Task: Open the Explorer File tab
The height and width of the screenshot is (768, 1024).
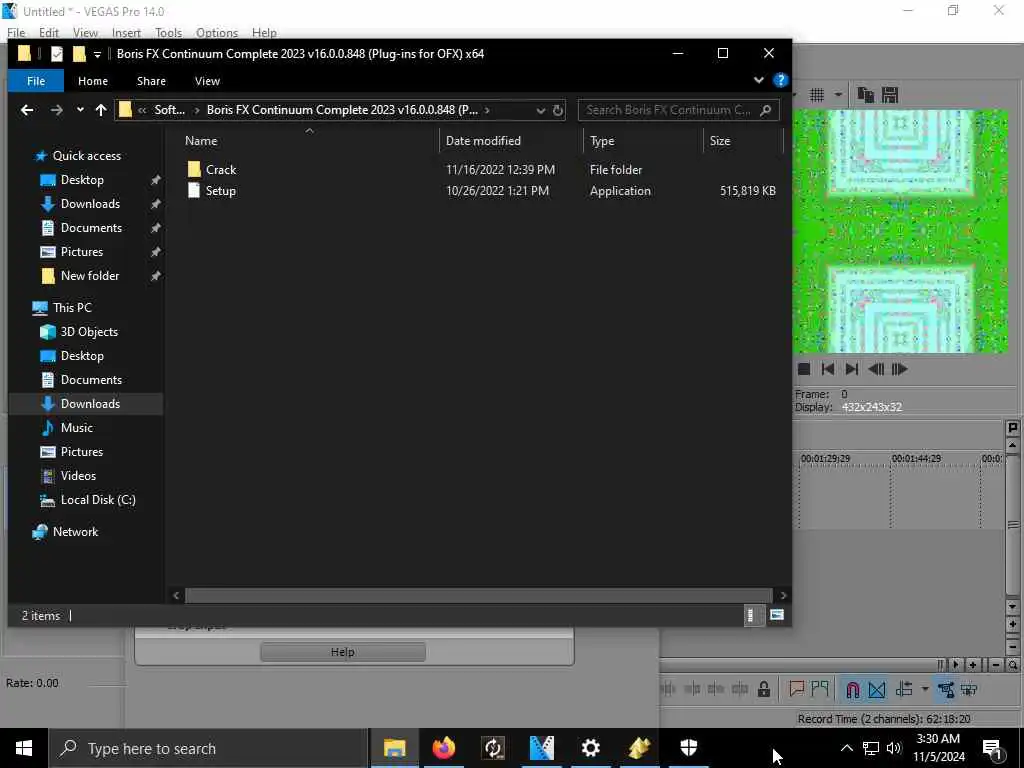Action: [x=36, y=81]
